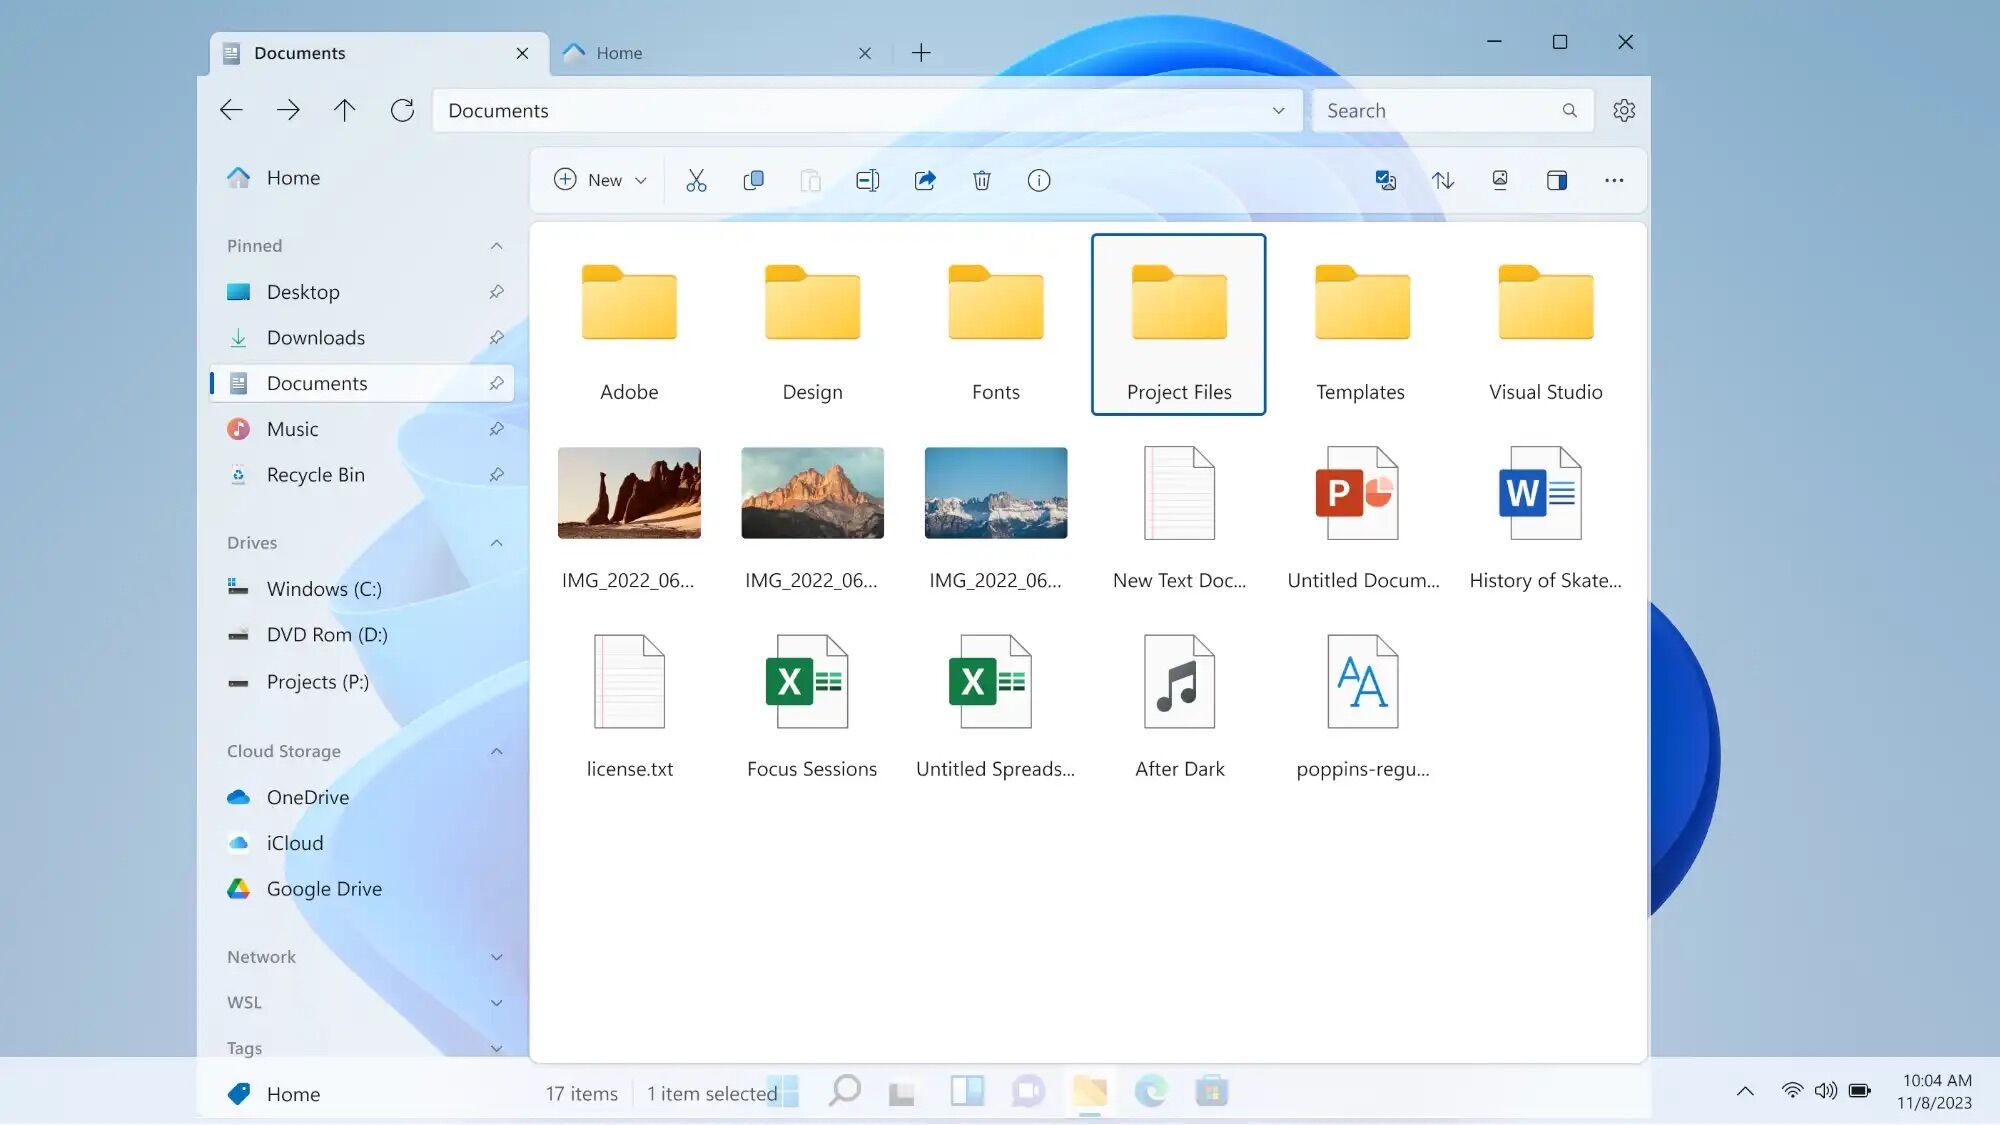Expand the address bar path dropdown
The width and height of the screenshot is (2000, 1125).
tap(1277, 110)
